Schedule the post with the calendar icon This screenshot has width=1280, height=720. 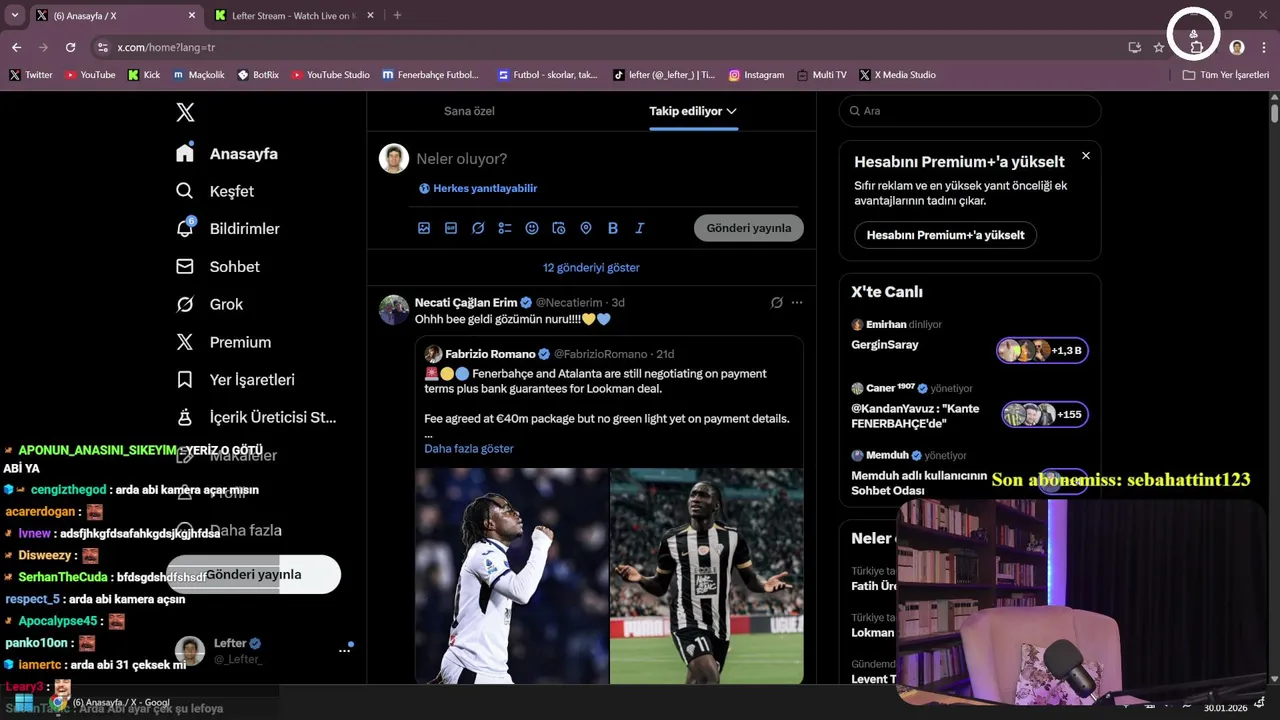(559, 228)
